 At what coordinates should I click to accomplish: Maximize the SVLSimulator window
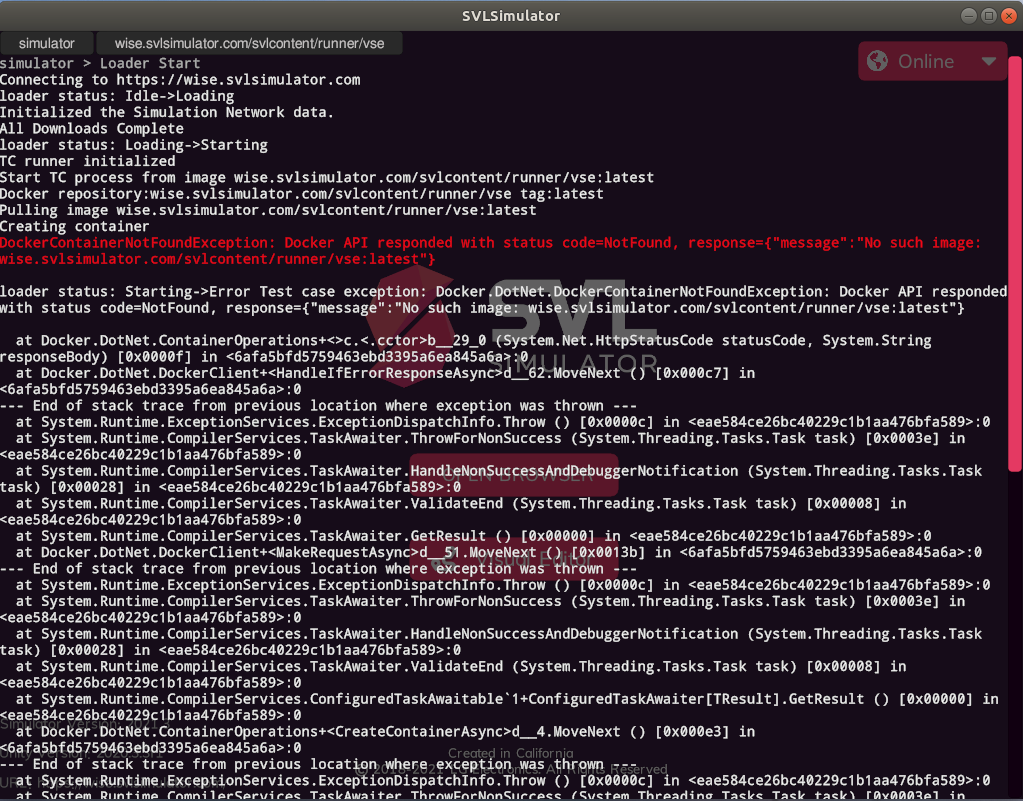[x=989, y=15]
